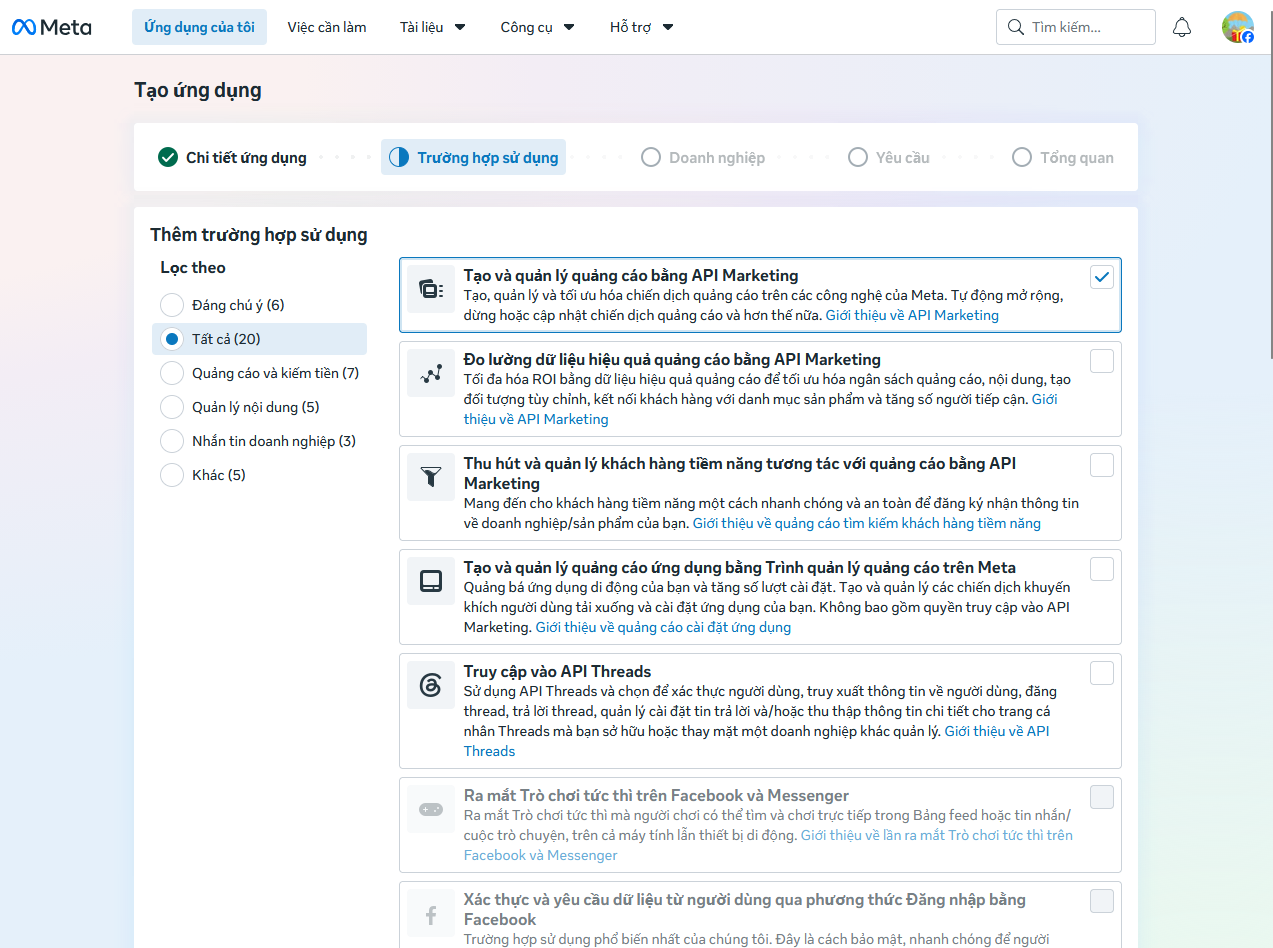Image resolution: width=1273 pixels, height=948 pixels.
Task: Check Đo lường dữ liệu hiệu quả quảng cáo
Action: [x=1102, y=361]
